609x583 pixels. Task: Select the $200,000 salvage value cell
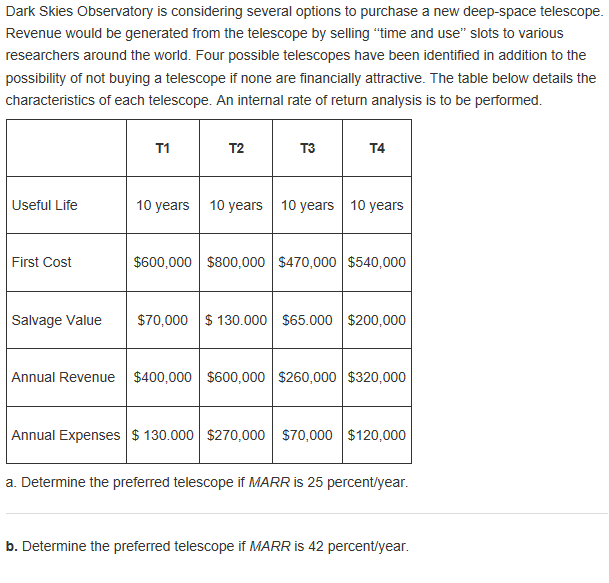377,320
